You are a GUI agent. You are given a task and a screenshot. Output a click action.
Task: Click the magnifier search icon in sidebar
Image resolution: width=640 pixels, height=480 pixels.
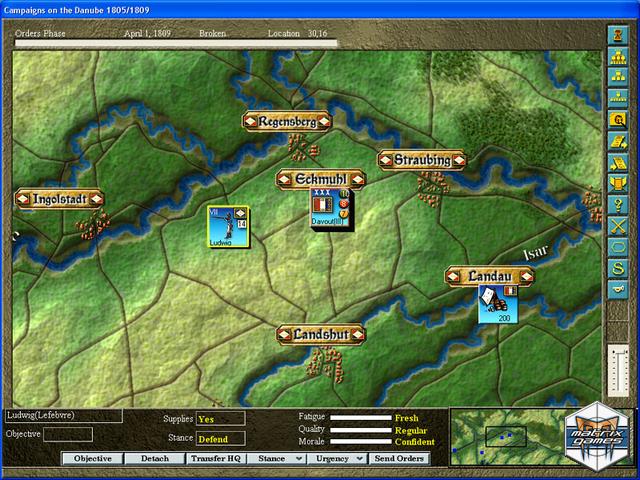[618, 120]
